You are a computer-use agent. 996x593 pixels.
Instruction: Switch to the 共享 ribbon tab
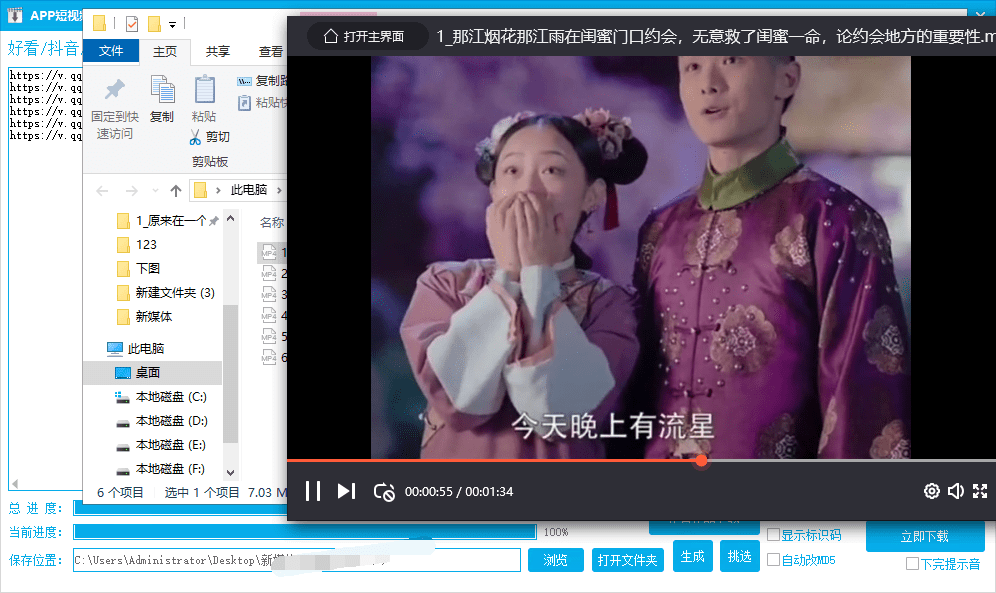click(218, 51)
